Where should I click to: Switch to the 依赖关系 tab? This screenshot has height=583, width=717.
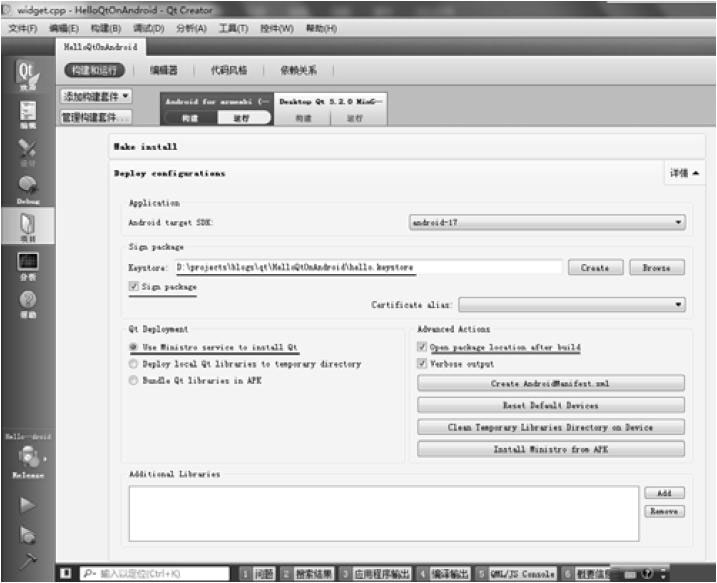pos(298,70)
